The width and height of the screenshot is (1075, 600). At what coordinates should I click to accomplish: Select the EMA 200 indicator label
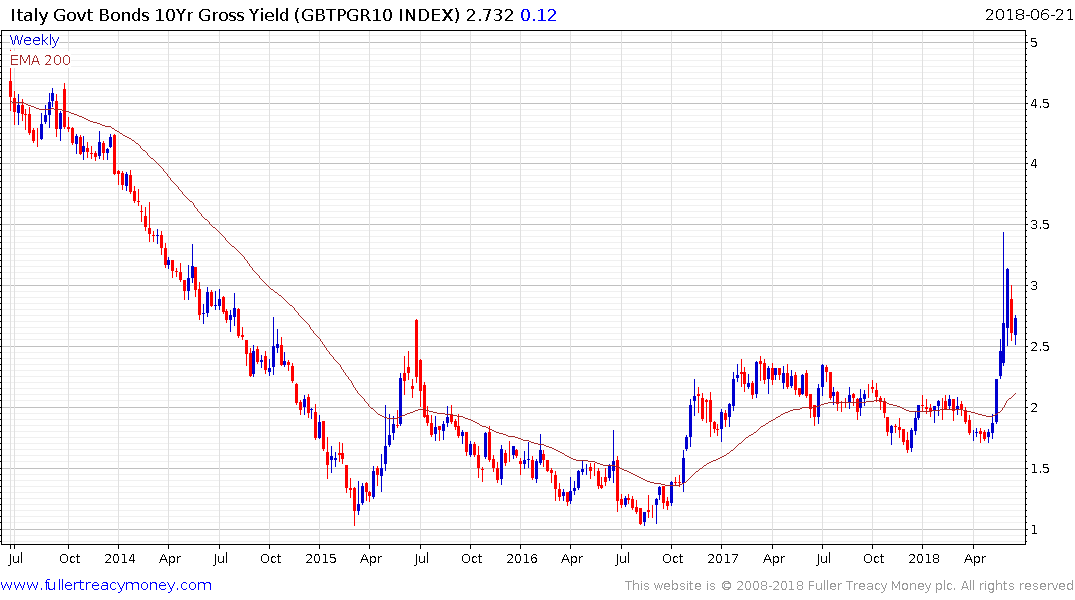pos(40,59)
